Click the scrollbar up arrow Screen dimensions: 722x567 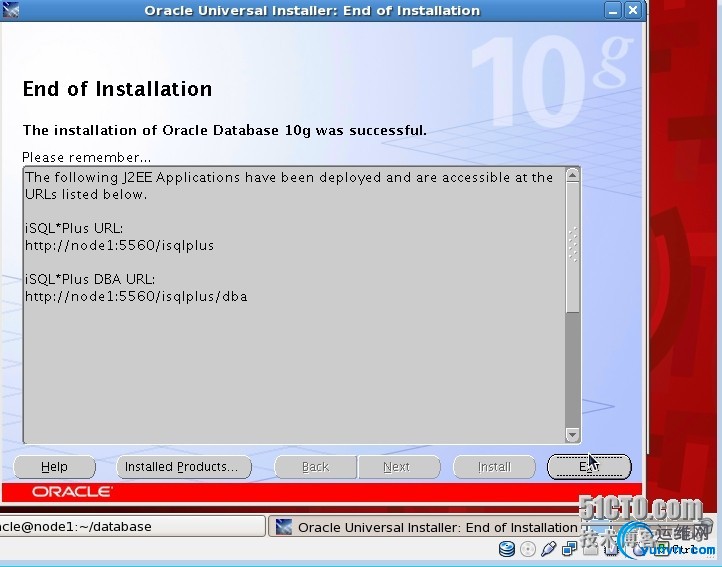point(572,175)
